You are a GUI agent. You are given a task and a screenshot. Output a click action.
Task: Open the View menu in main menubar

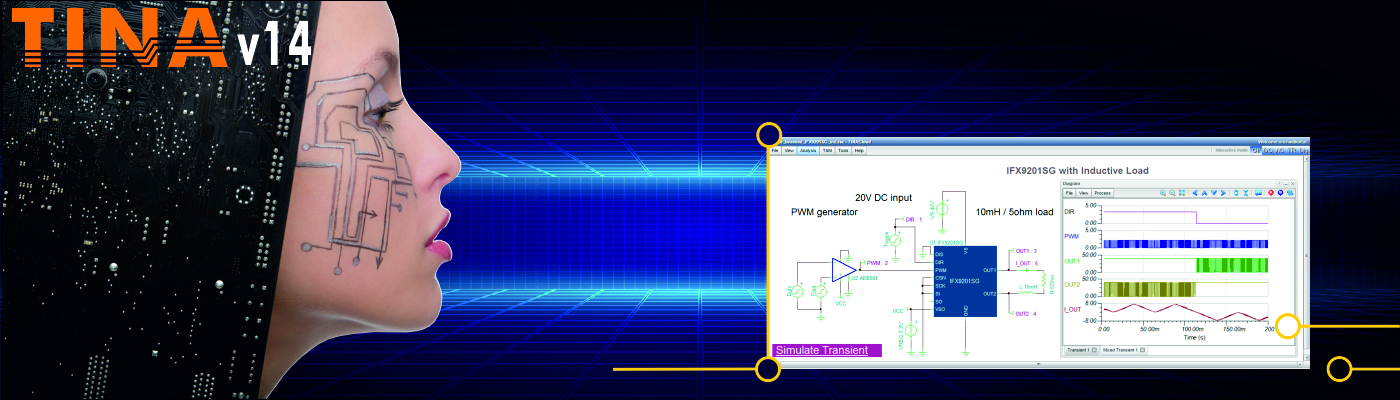click(x=789, y=151)
